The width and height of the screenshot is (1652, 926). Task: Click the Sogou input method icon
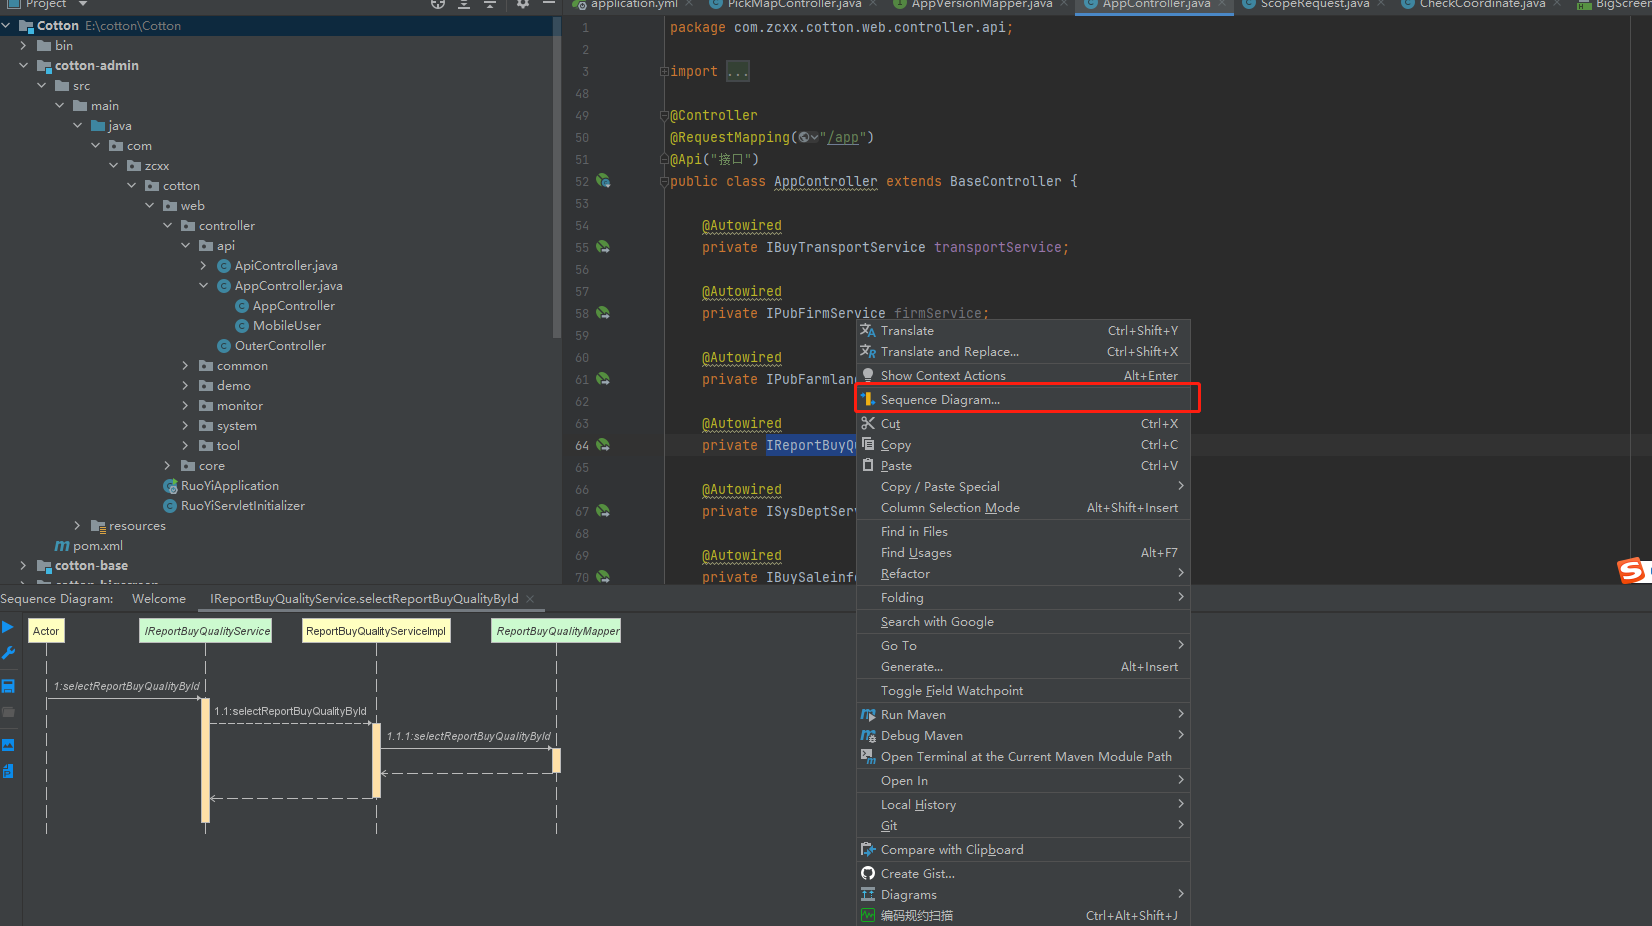1632,570
